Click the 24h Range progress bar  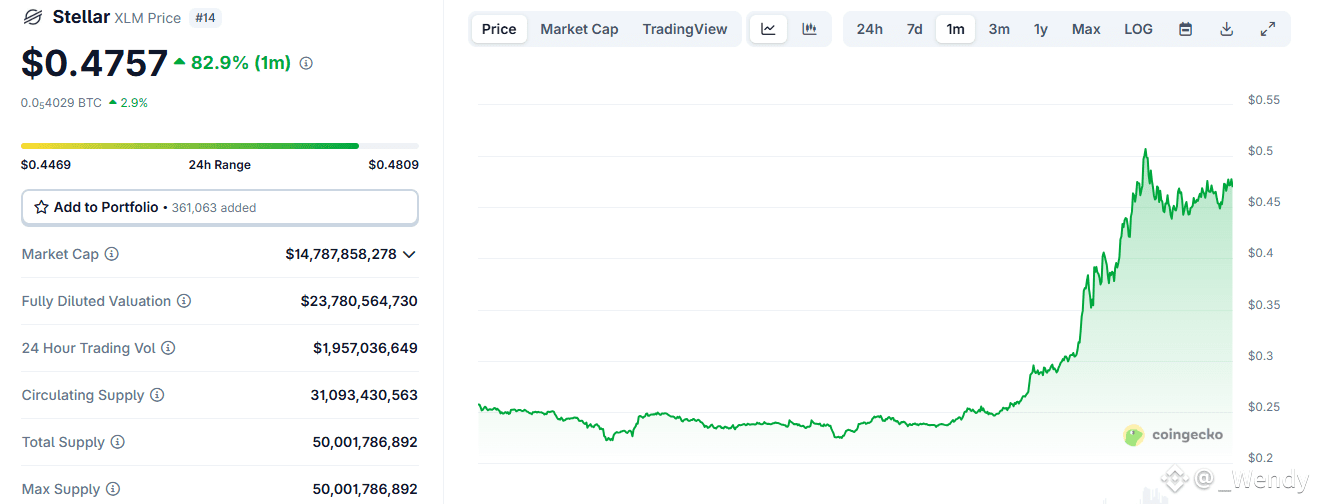click(x=220, y=146)
